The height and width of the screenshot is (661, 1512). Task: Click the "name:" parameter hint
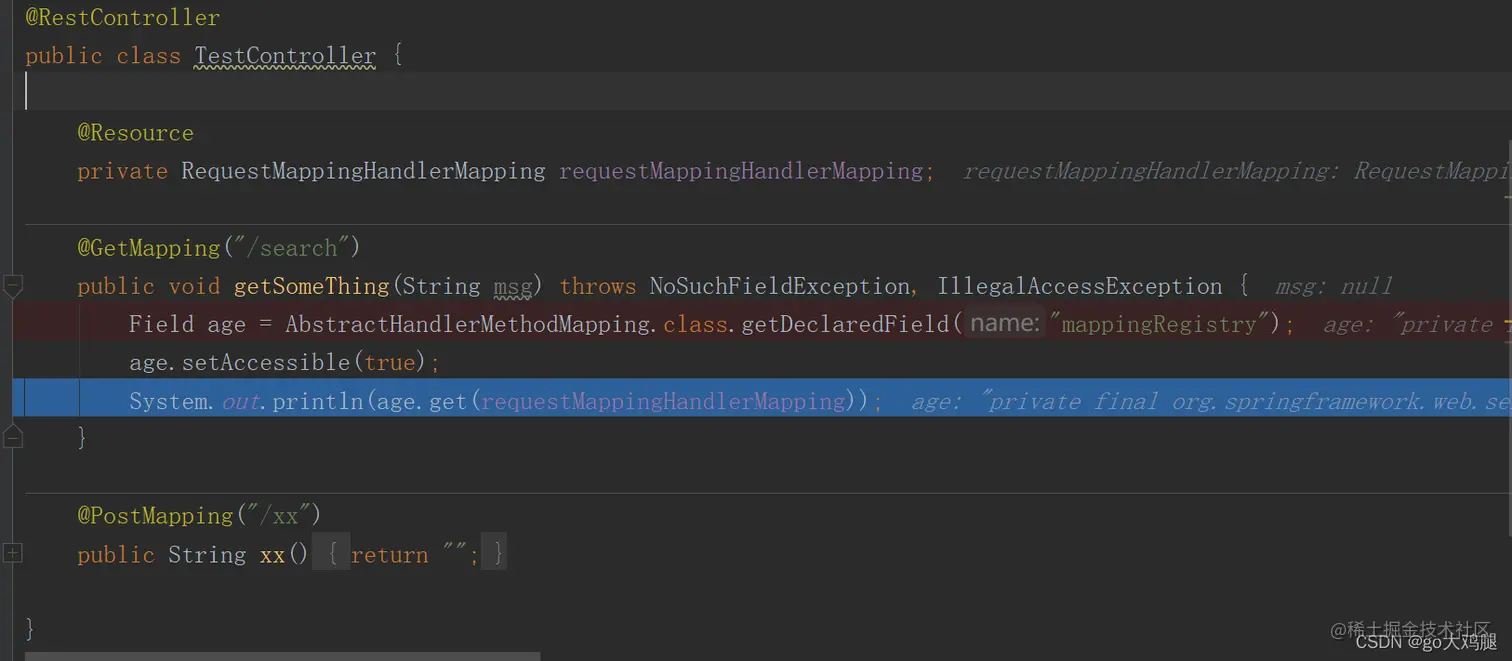(x=1005, y=324)
